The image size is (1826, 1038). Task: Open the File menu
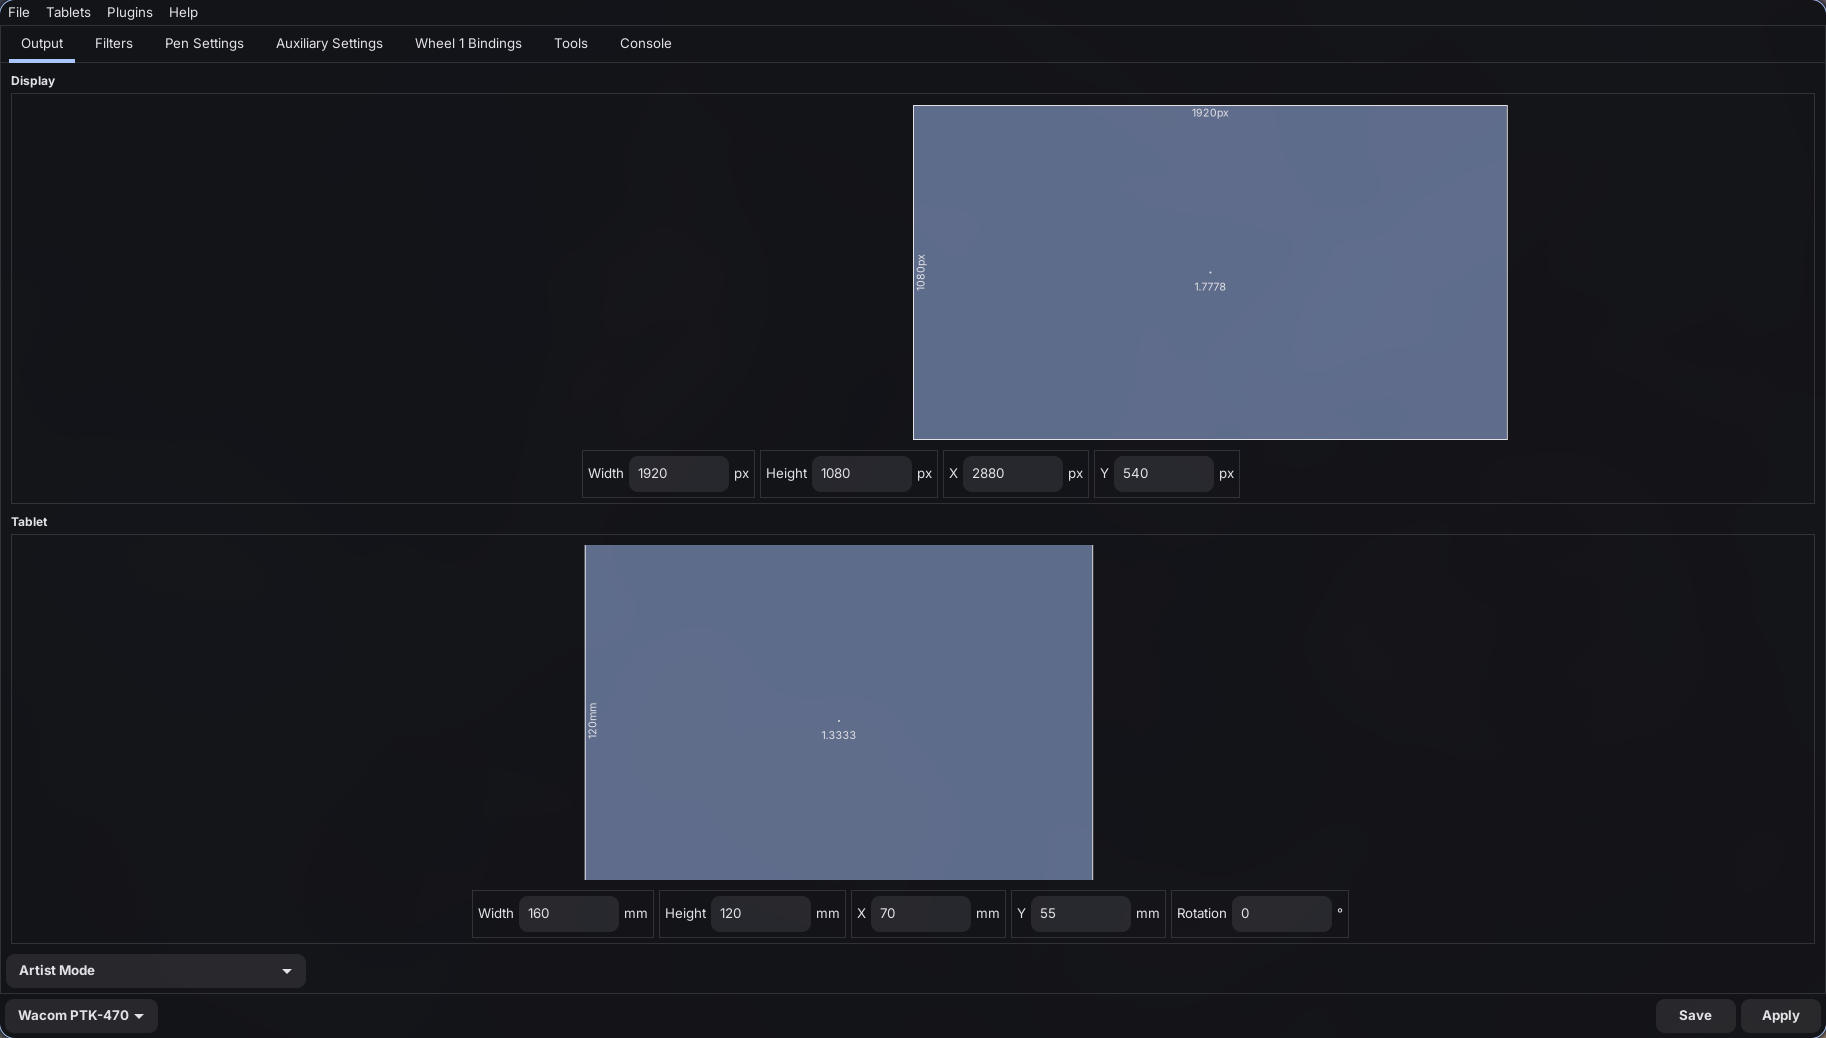point(19,12)
